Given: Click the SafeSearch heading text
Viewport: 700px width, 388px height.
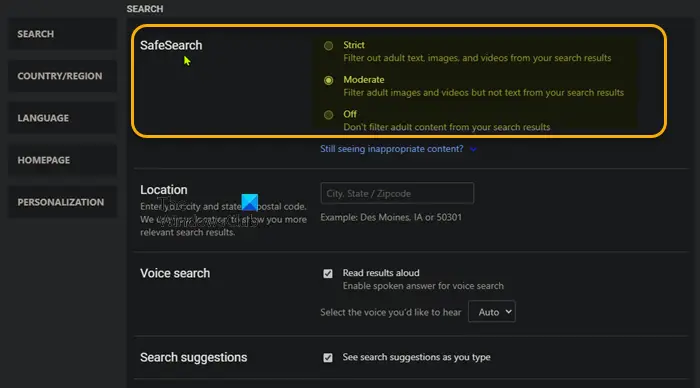Looking at the screenshot, I should pos(171,46).
